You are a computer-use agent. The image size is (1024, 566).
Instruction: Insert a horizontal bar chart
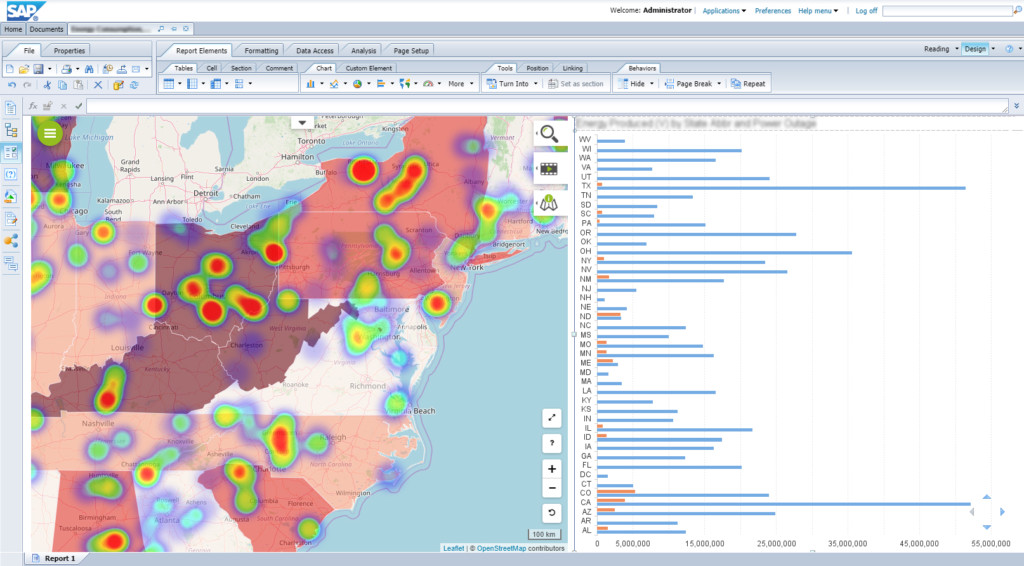(381, 84)
